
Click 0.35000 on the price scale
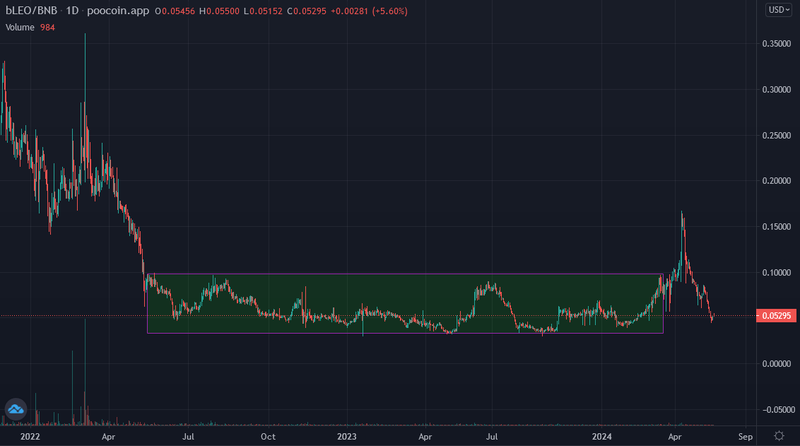coord(776,44)
